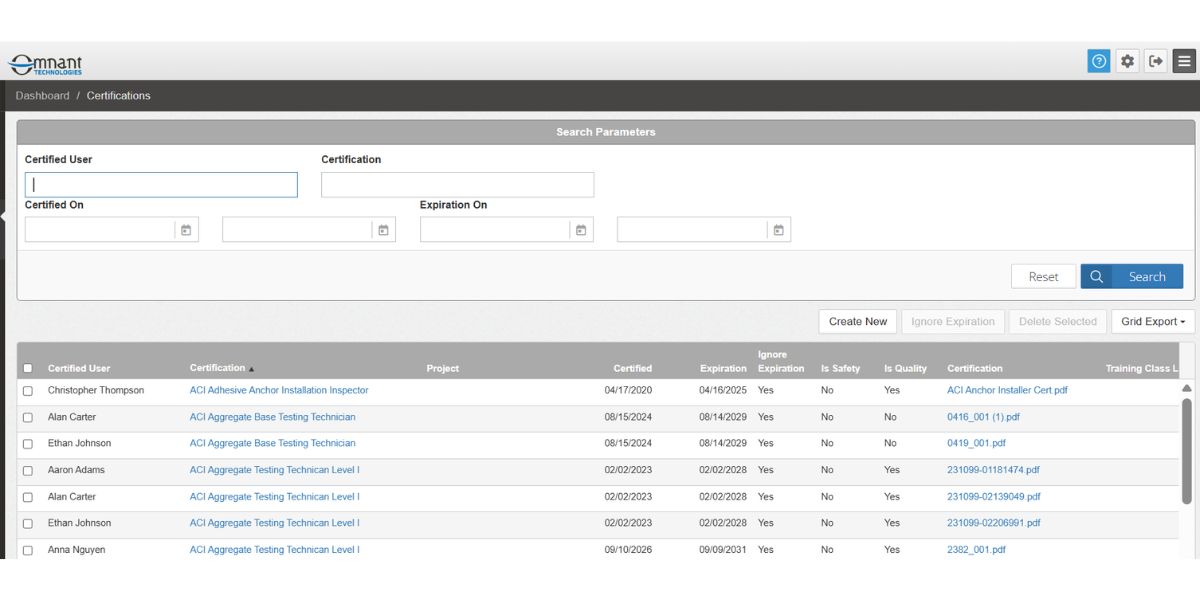
Task: Click the Delete Selected button
Action: point(1058,321)
